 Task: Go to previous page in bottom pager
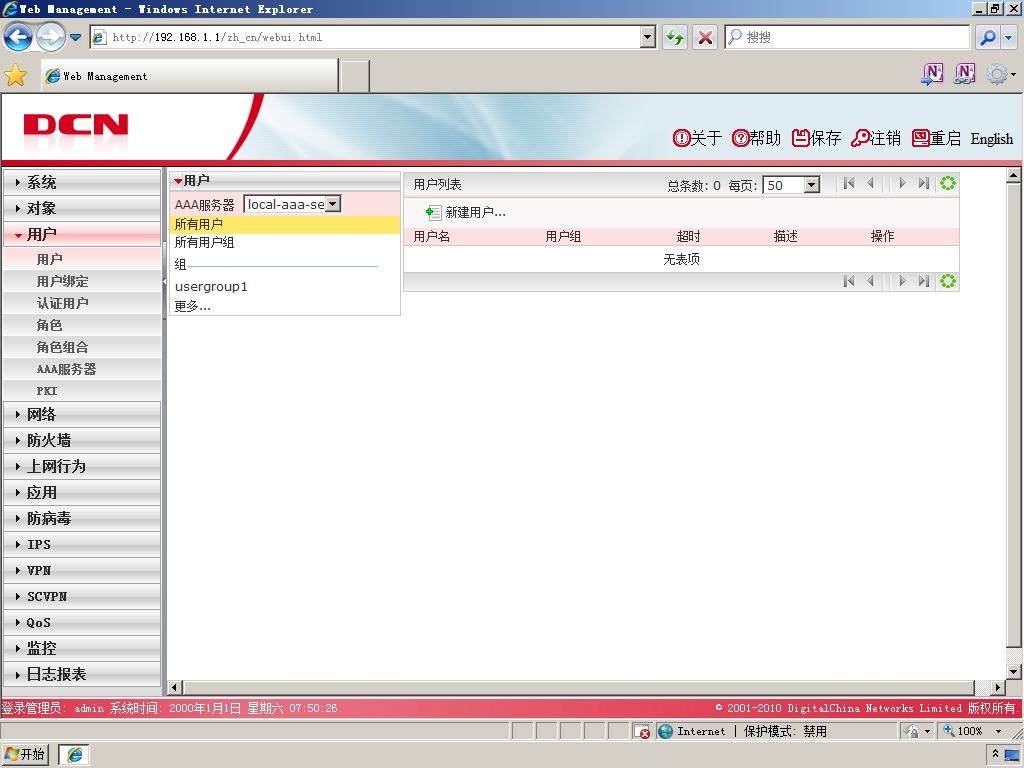click(871, 281)
